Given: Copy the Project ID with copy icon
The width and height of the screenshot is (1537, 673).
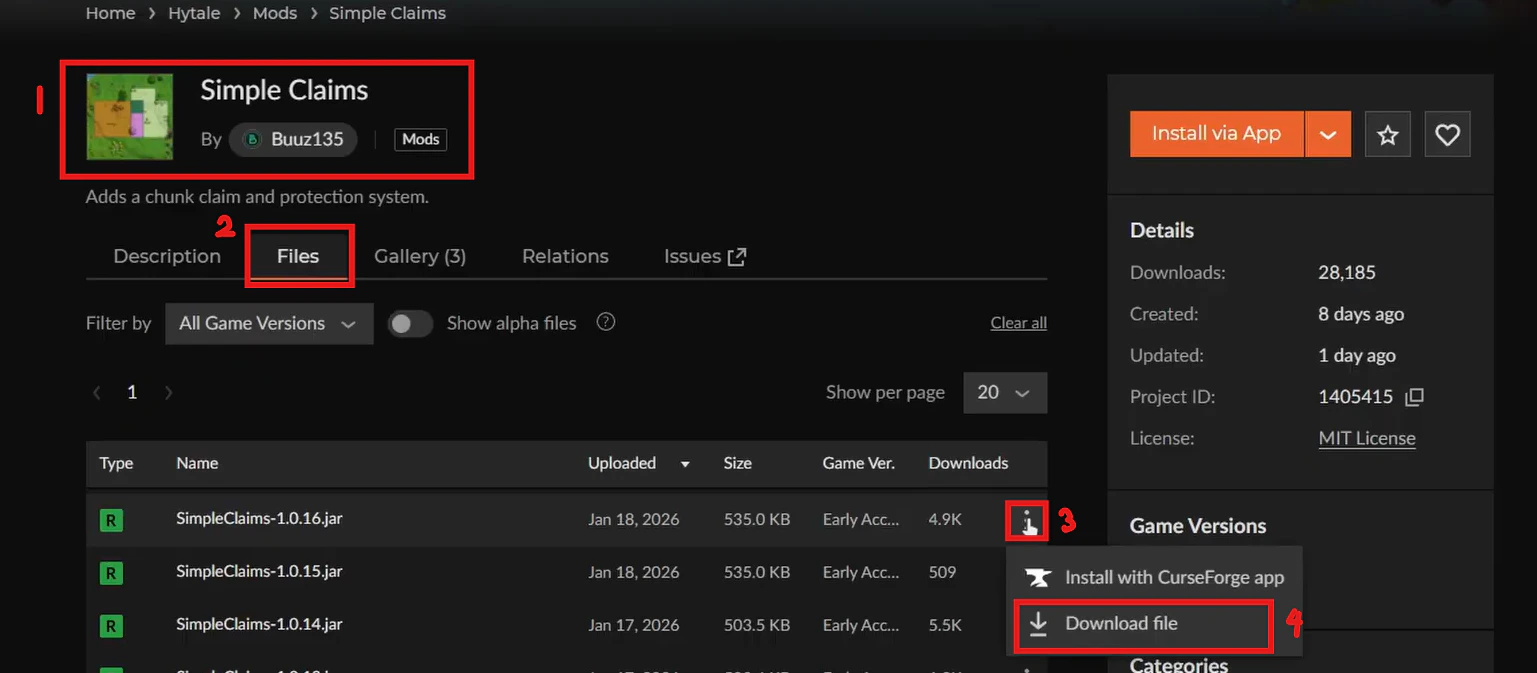Looking at the screenshot, I should coord(1414,397).
